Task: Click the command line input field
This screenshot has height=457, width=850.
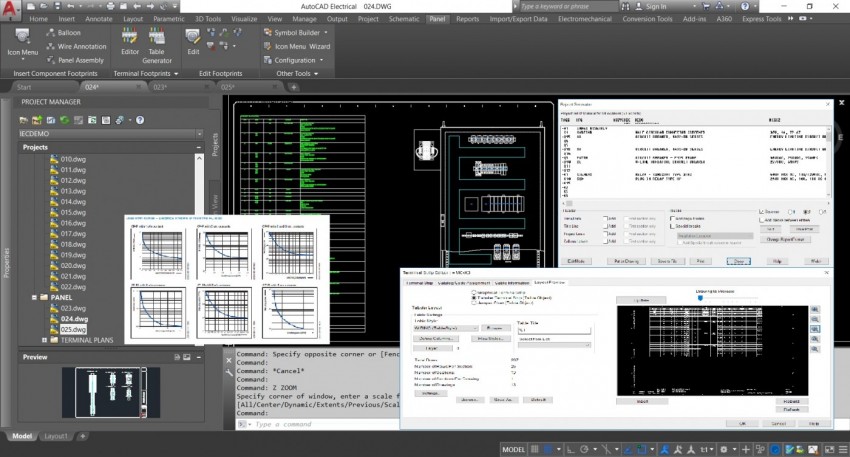Action: (x=323, y=424)
